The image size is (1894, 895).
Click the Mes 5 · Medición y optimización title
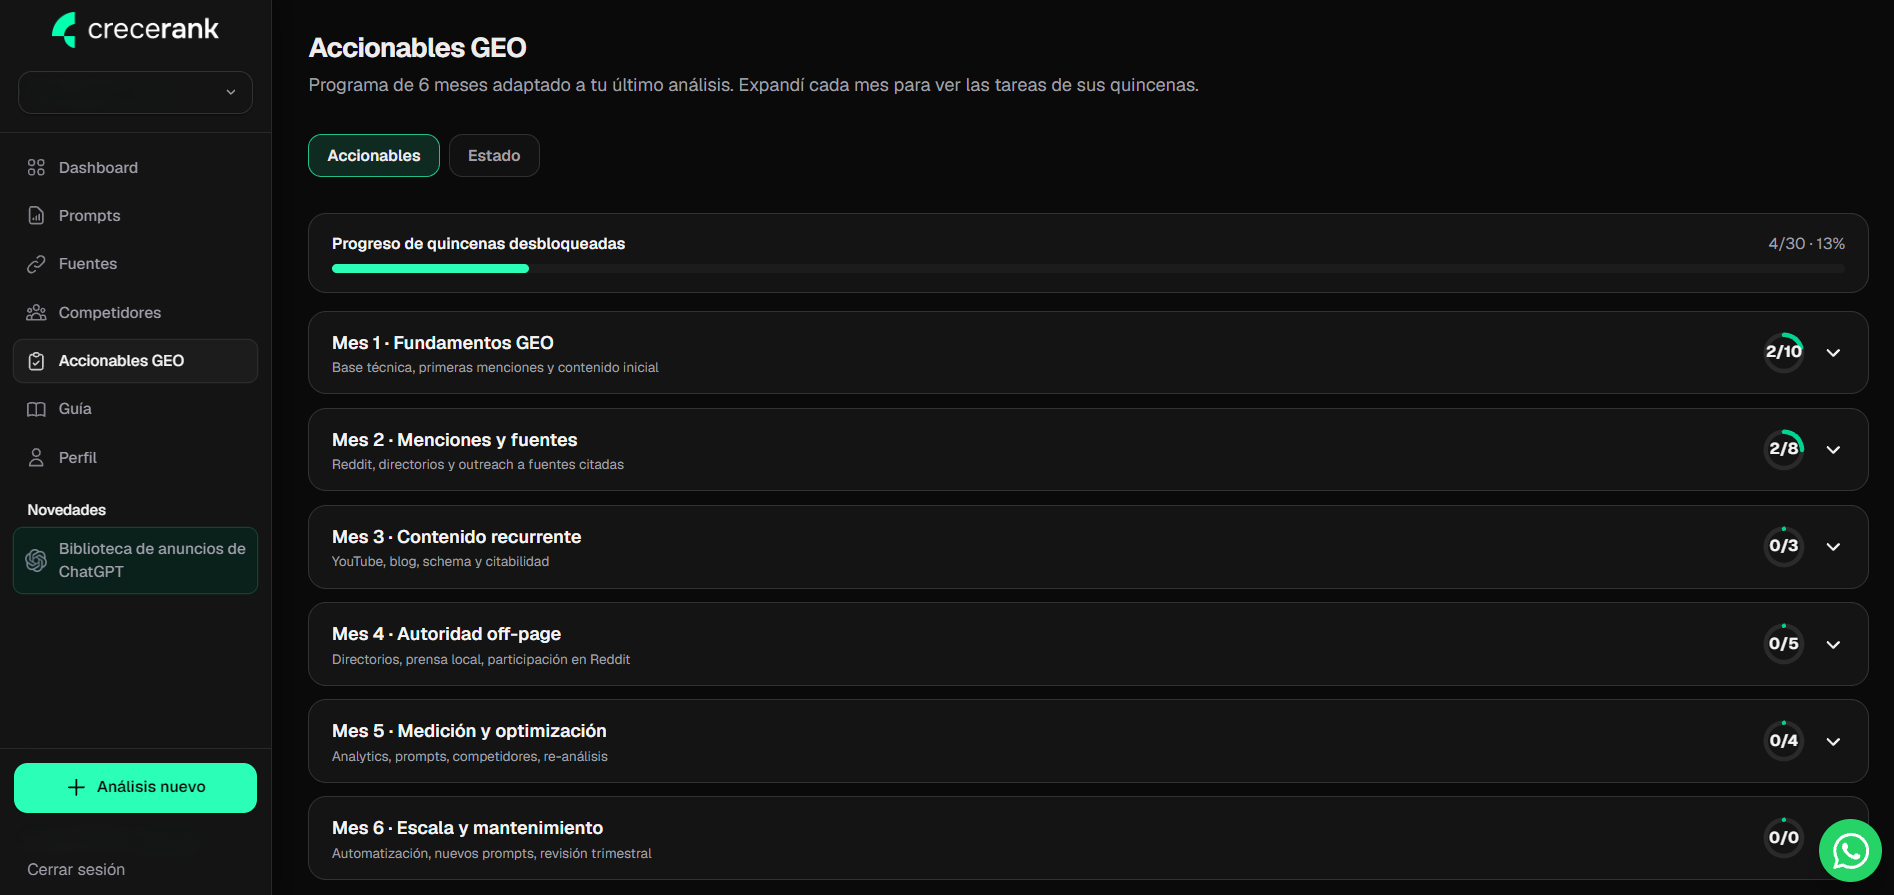tap(469, 731)
